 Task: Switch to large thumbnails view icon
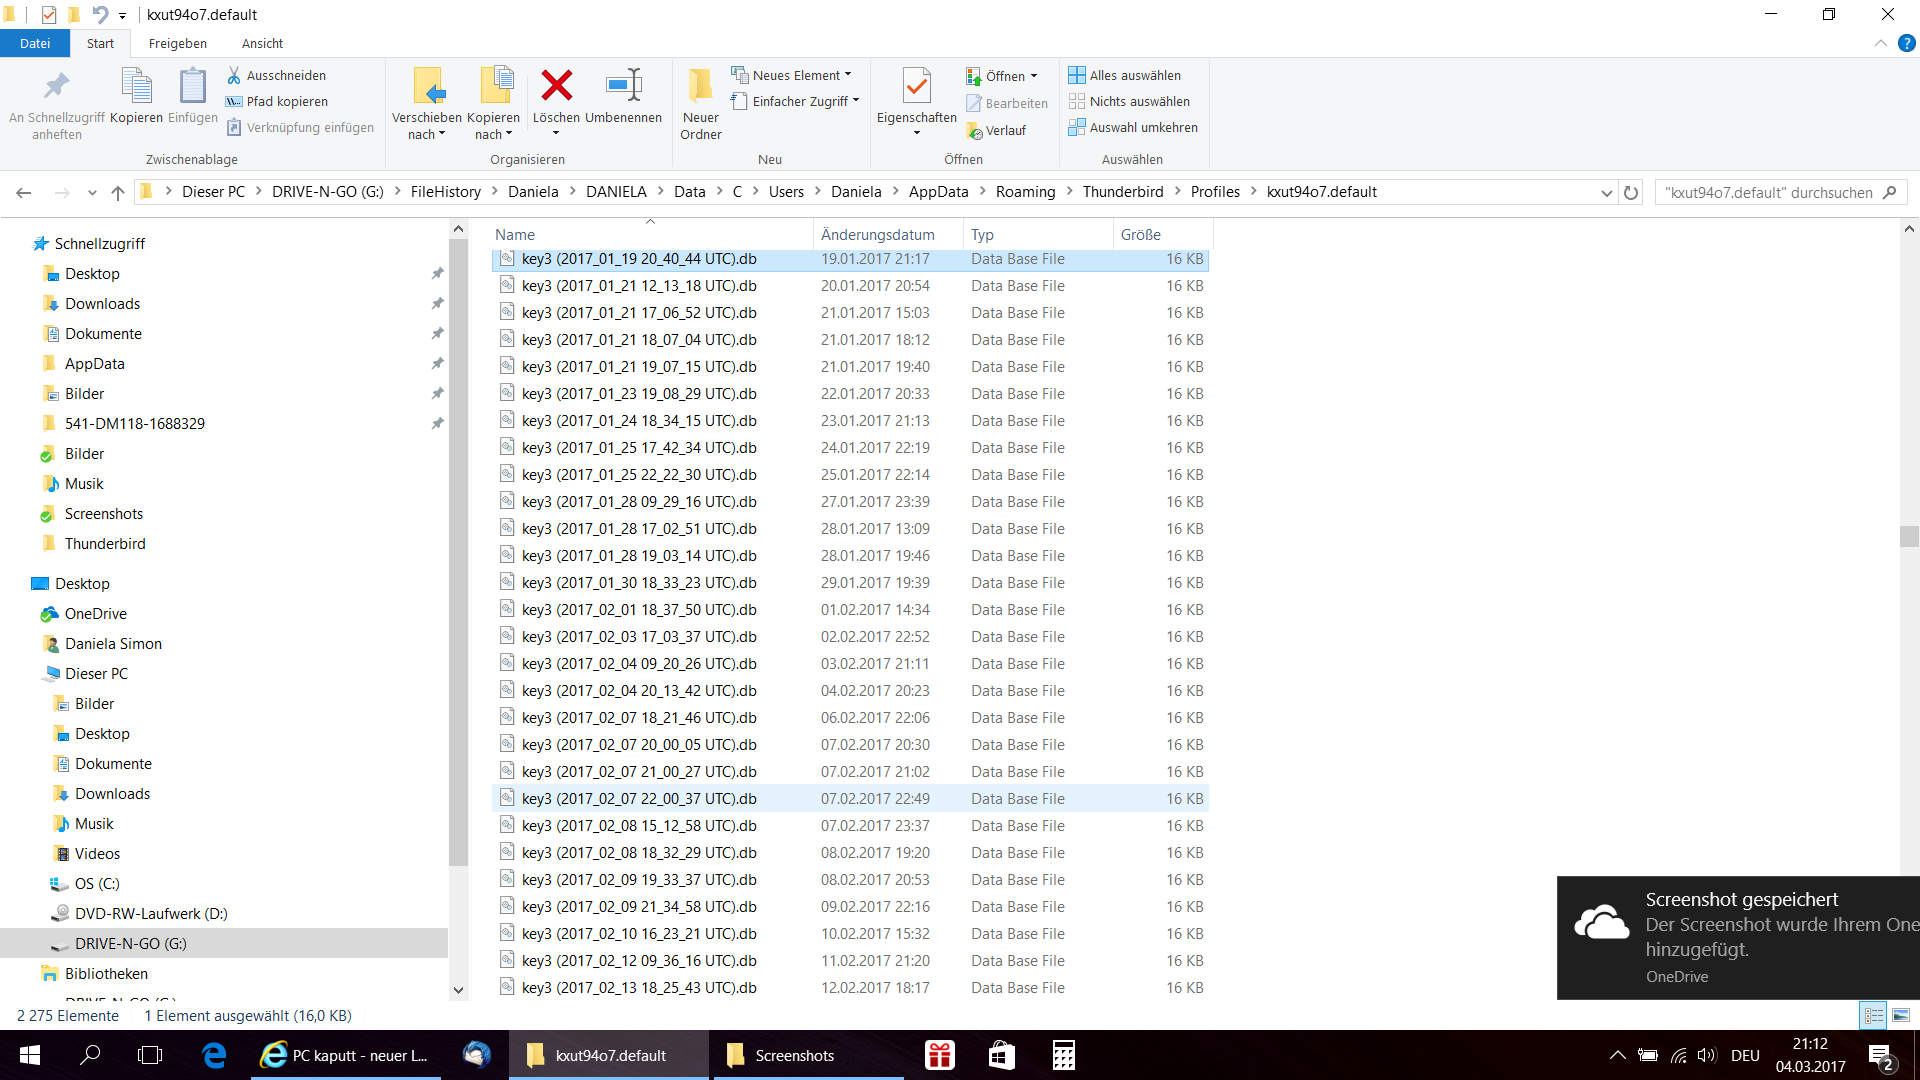point(1901,1015)
